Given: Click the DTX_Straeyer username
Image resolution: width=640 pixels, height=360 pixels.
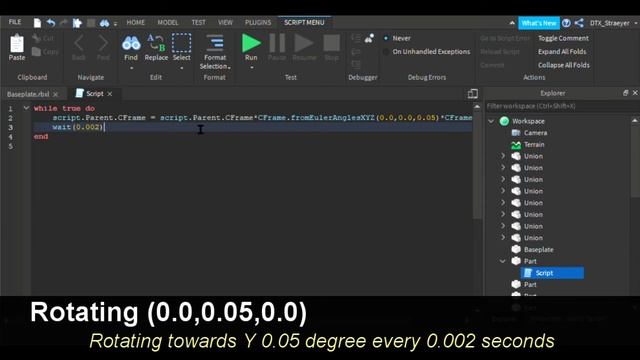Looking at the screenshot, I should coord(609,23).
